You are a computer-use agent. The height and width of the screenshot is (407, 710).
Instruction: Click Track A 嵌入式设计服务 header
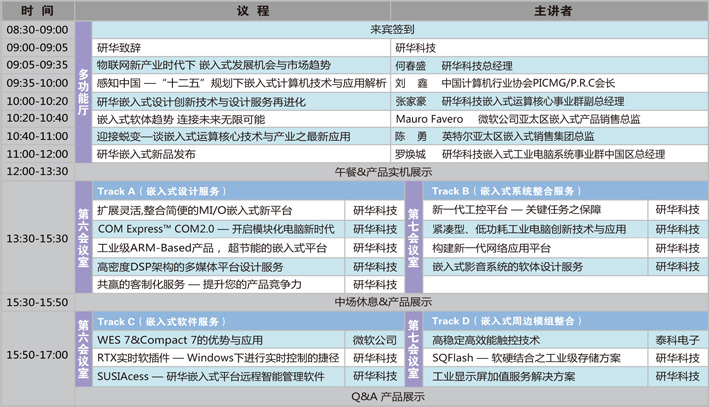tap(248, 191)
